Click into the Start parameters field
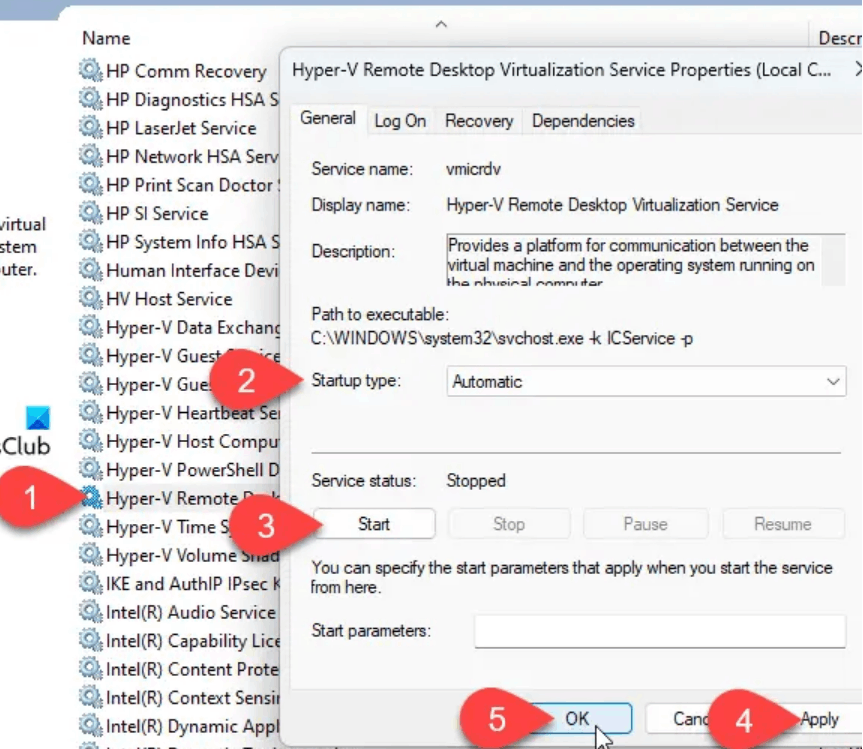 point(660,631)
